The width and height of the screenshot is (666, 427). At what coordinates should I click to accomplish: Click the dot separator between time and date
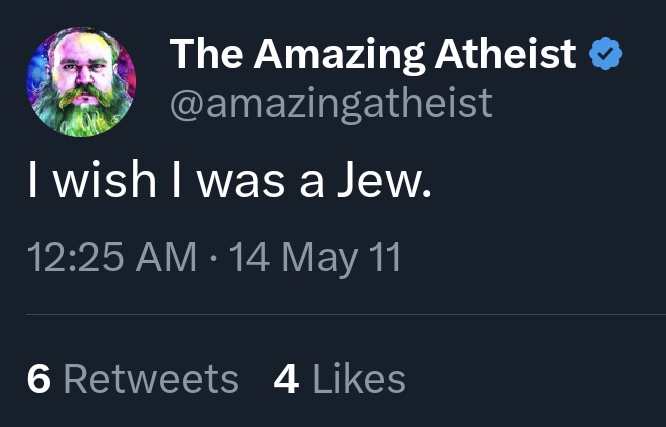(x=213, y=258)
